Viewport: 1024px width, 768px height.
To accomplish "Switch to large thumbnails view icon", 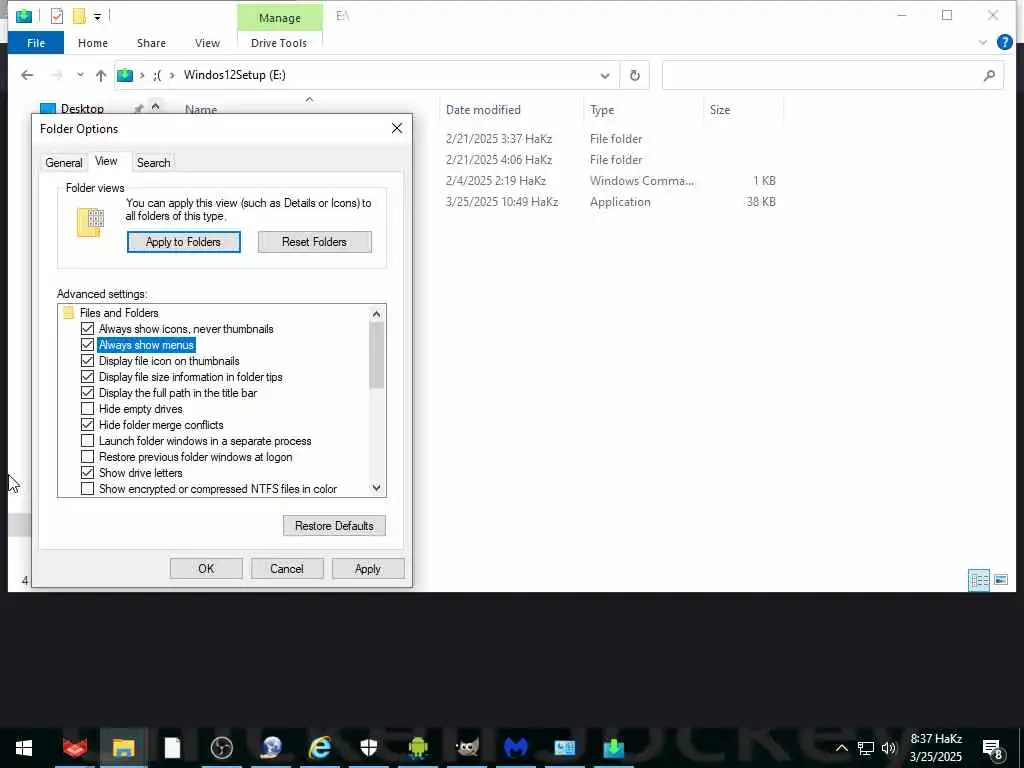I will [x=1000, y=580].
